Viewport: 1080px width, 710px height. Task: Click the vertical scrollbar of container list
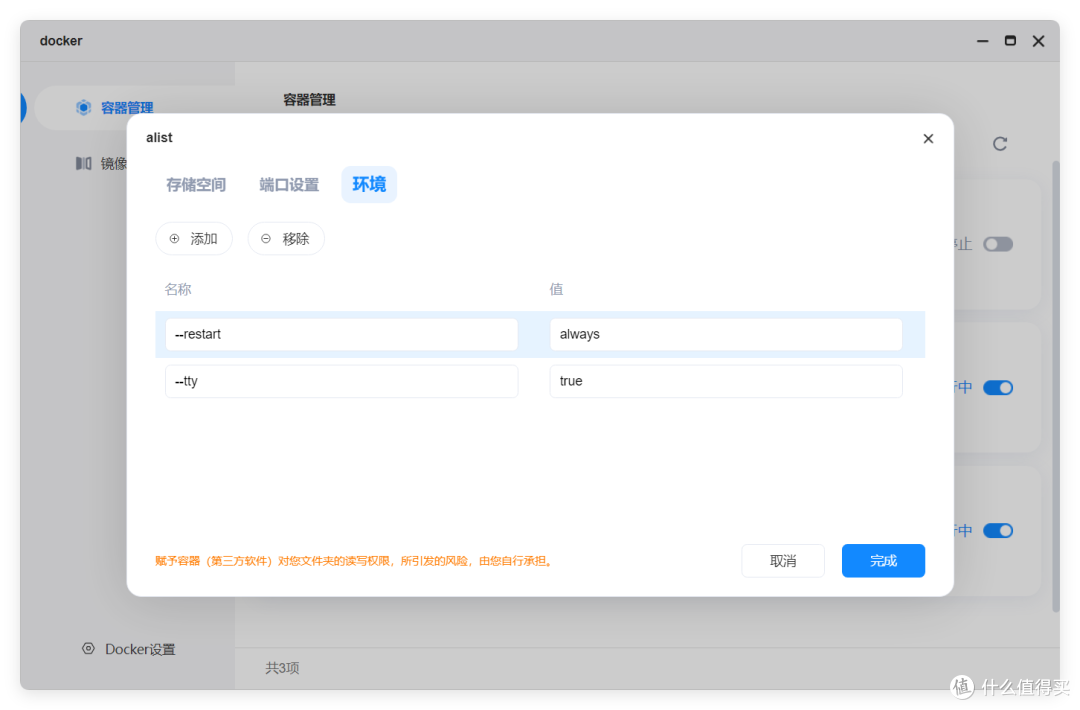coord(1056,386)
